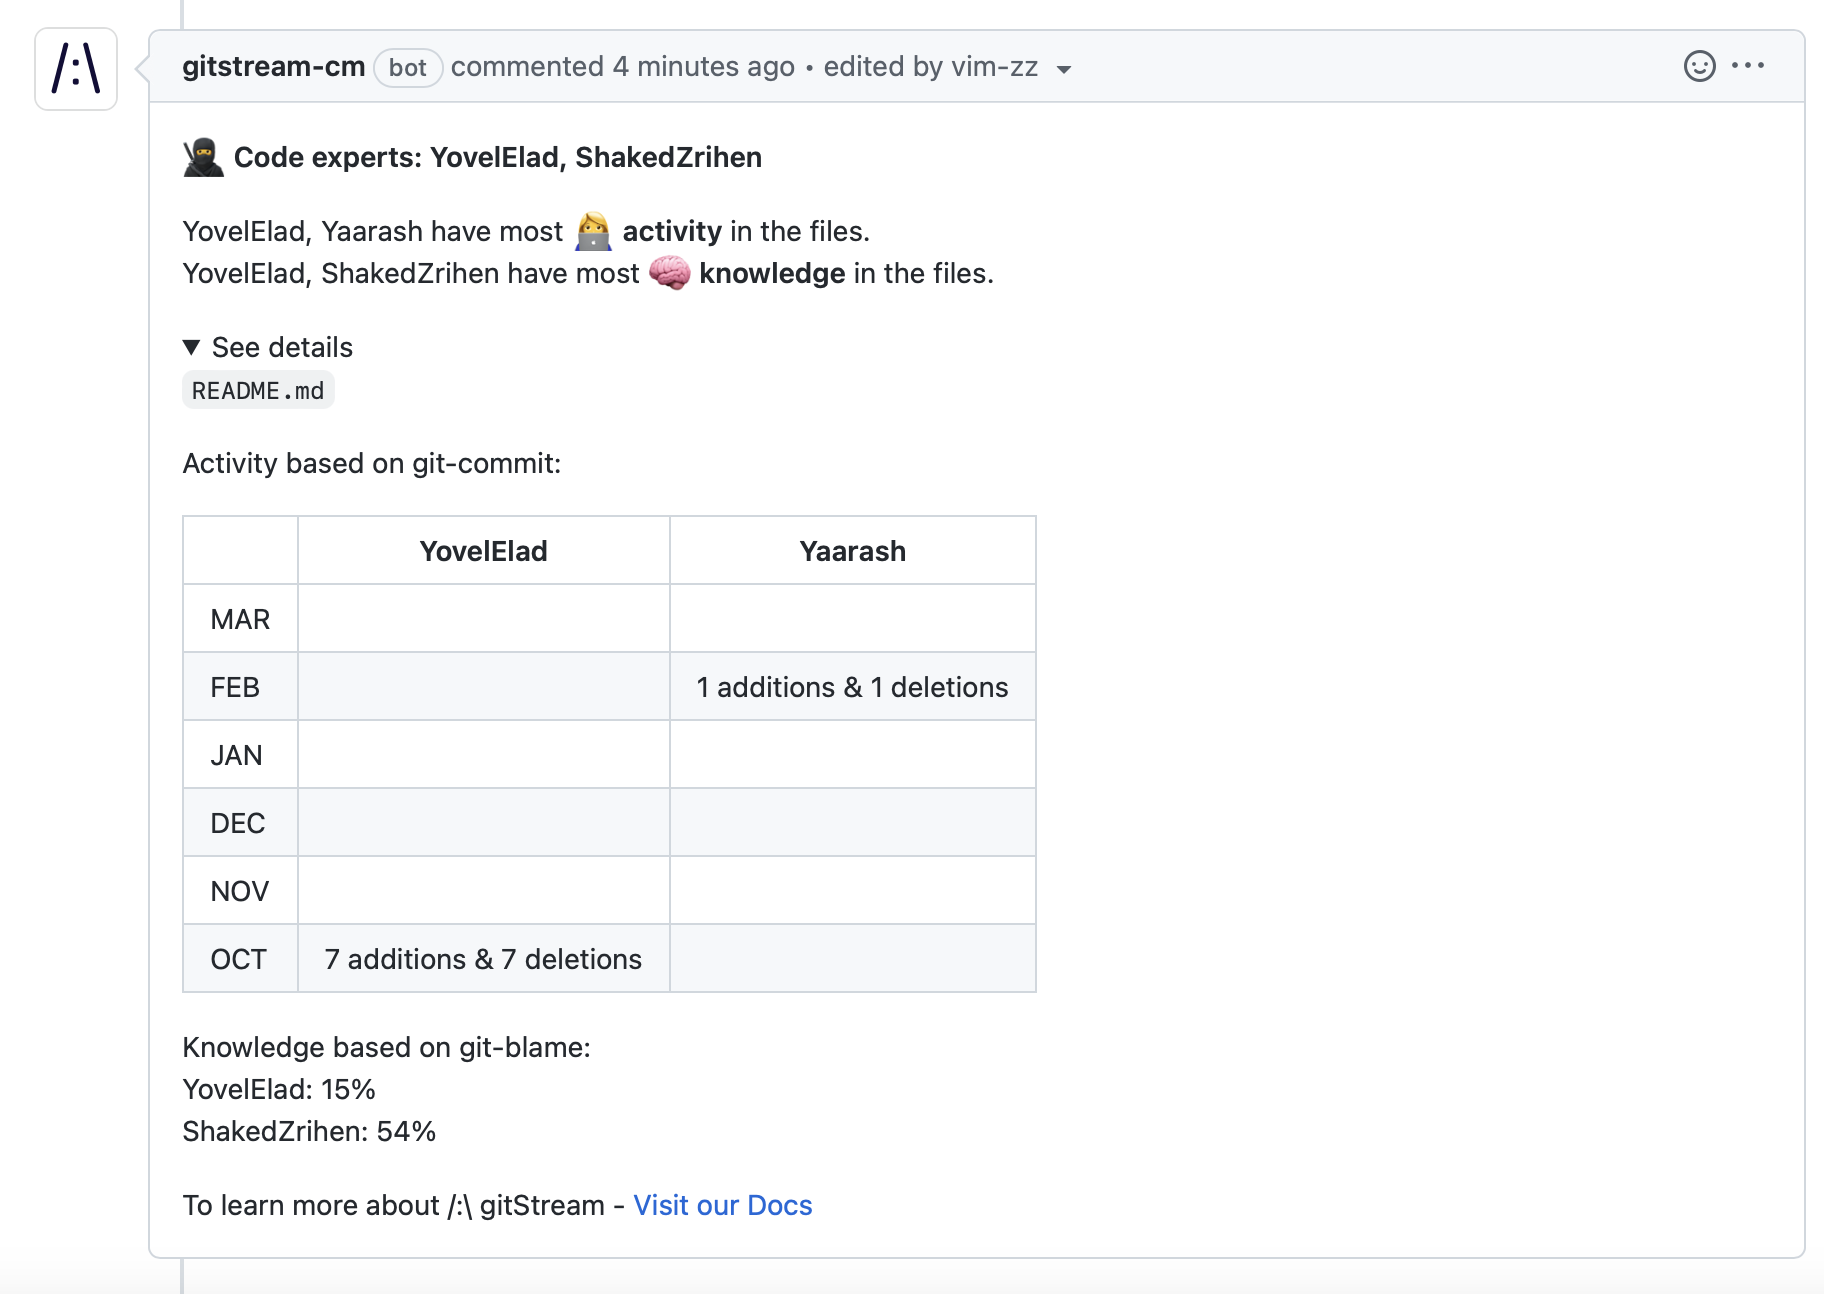Open the emoji reaction picker
1824x1294 pixels.
coord(1699,66)
